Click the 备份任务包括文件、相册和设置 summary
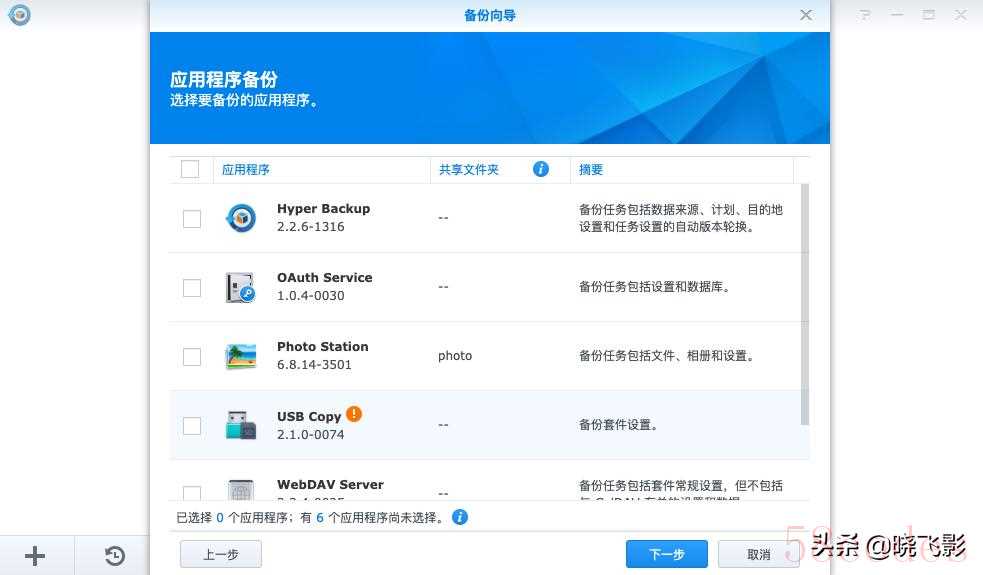The width and height of the screenshot is (983, 575). point(666,356)
